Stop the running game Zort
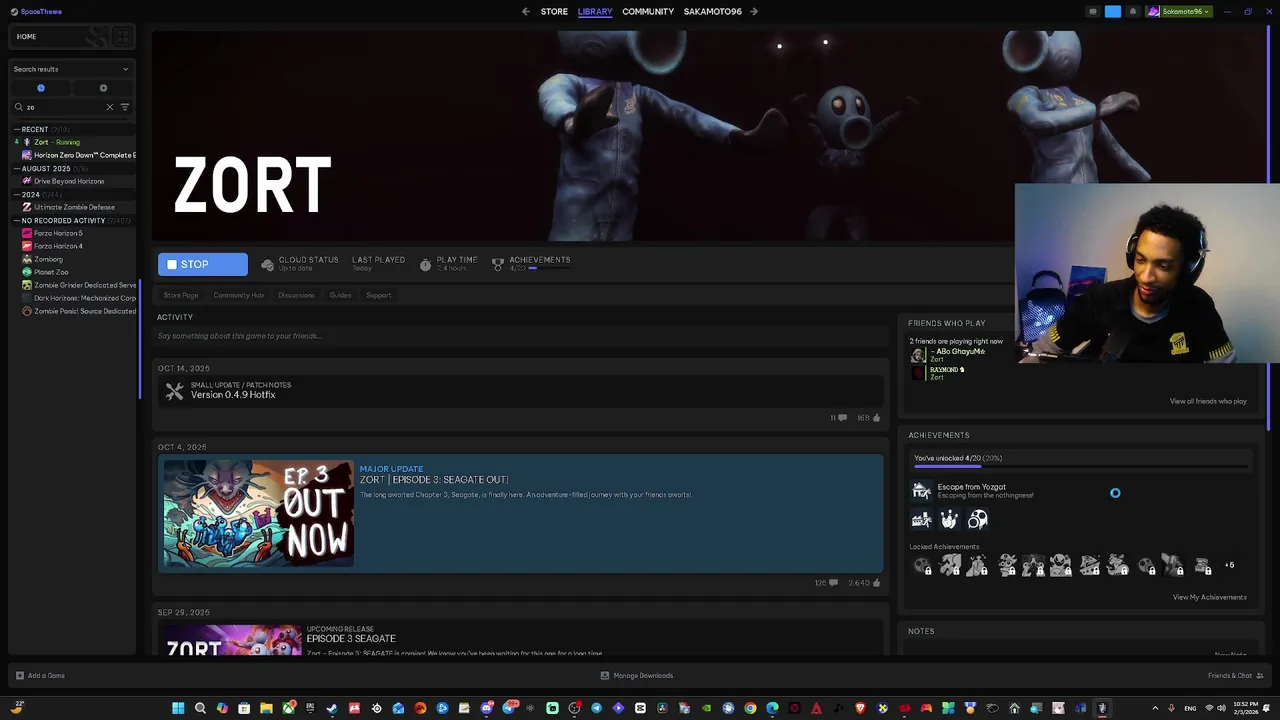1280x720 pixels. 202,264
